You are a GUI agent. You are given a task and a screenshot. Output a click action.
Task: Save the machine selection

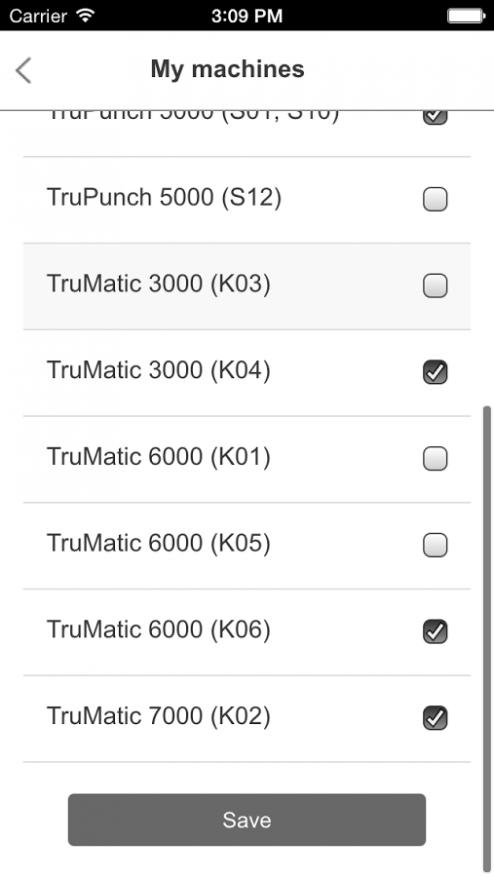tap(247, 819)
